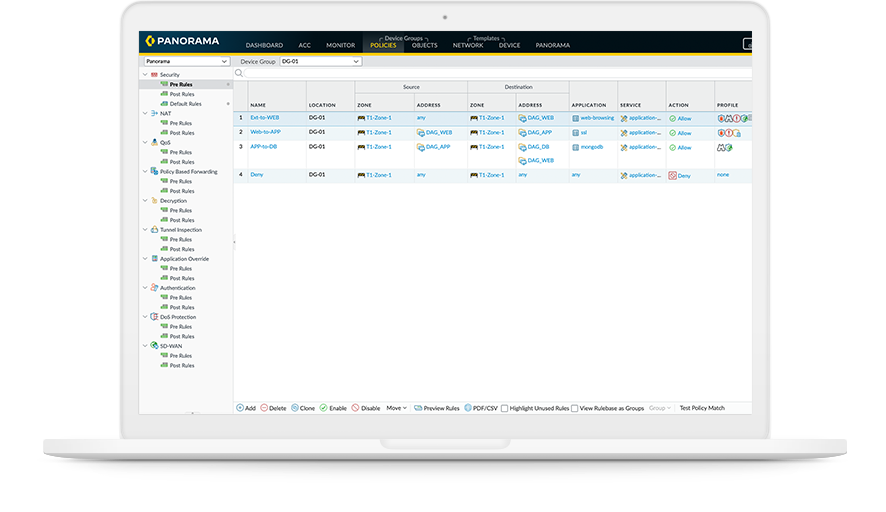886x512 pixels.
Task: Check the View Rulebase as Groups box
Action: (575, 408)
